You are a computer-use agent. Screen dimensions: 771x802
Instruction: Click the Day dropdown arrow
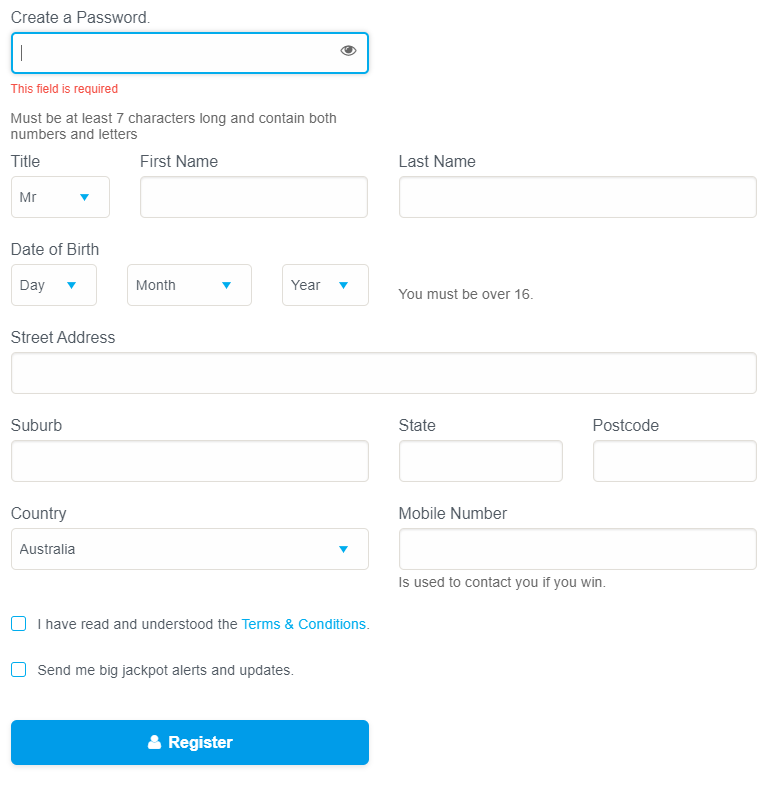coord(72,285)
